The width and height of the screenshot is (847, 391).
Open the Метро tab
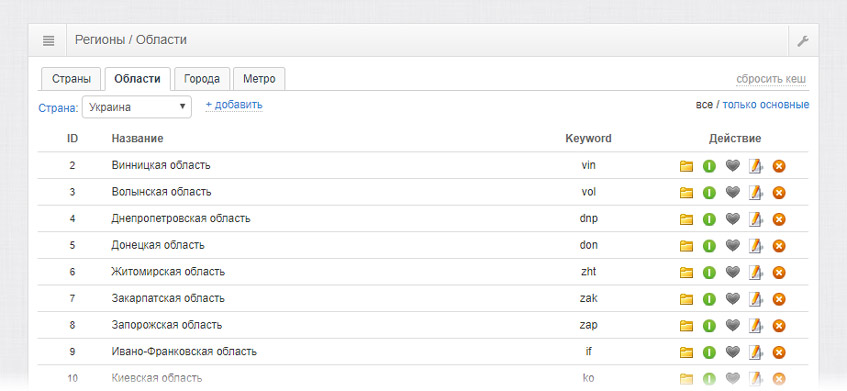(x=259, y=79)
